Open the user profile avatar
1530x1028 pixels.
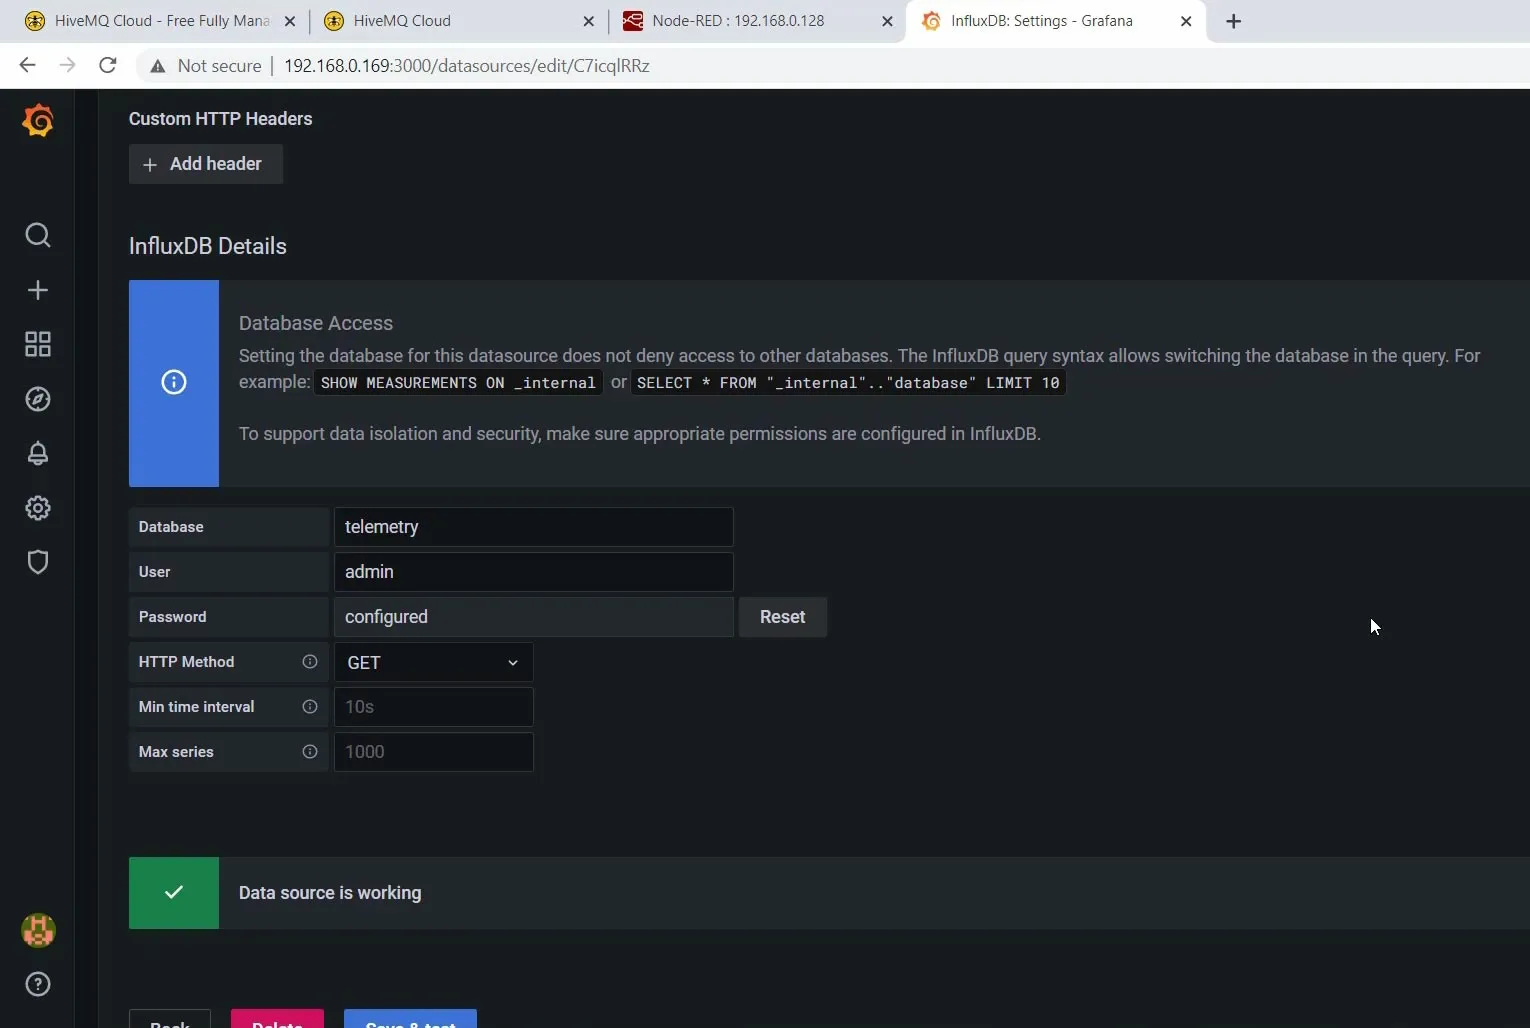[x=38, y=930]
